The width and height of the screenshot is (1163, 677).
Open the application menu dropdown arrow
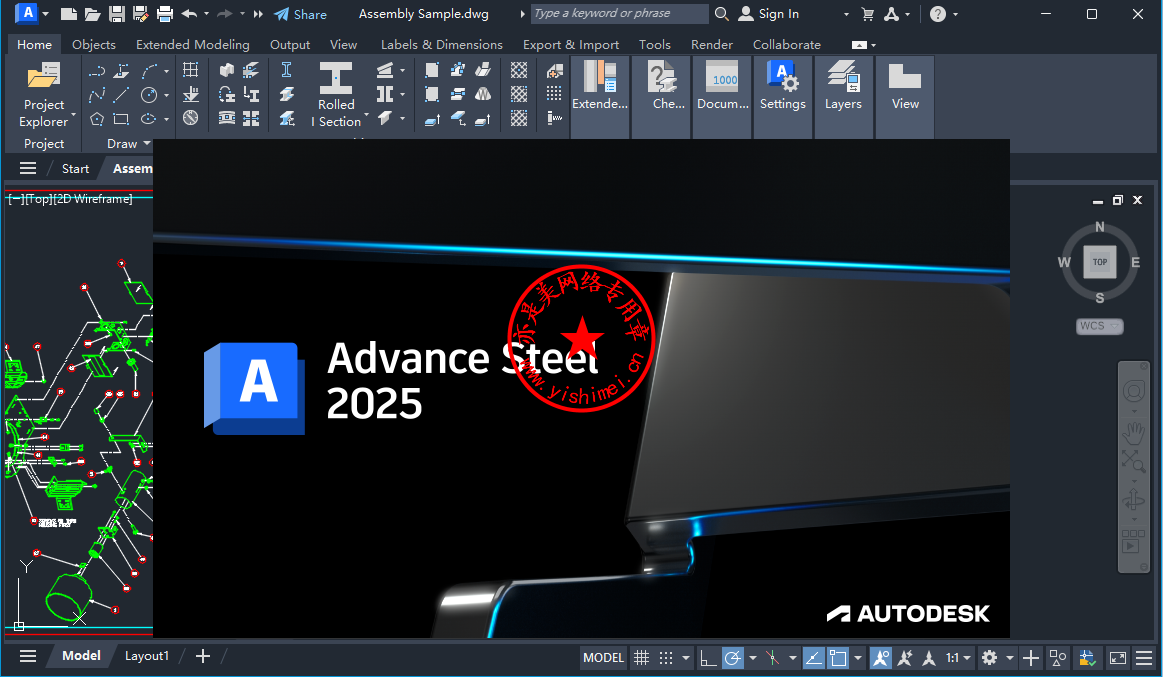point(45,14)
